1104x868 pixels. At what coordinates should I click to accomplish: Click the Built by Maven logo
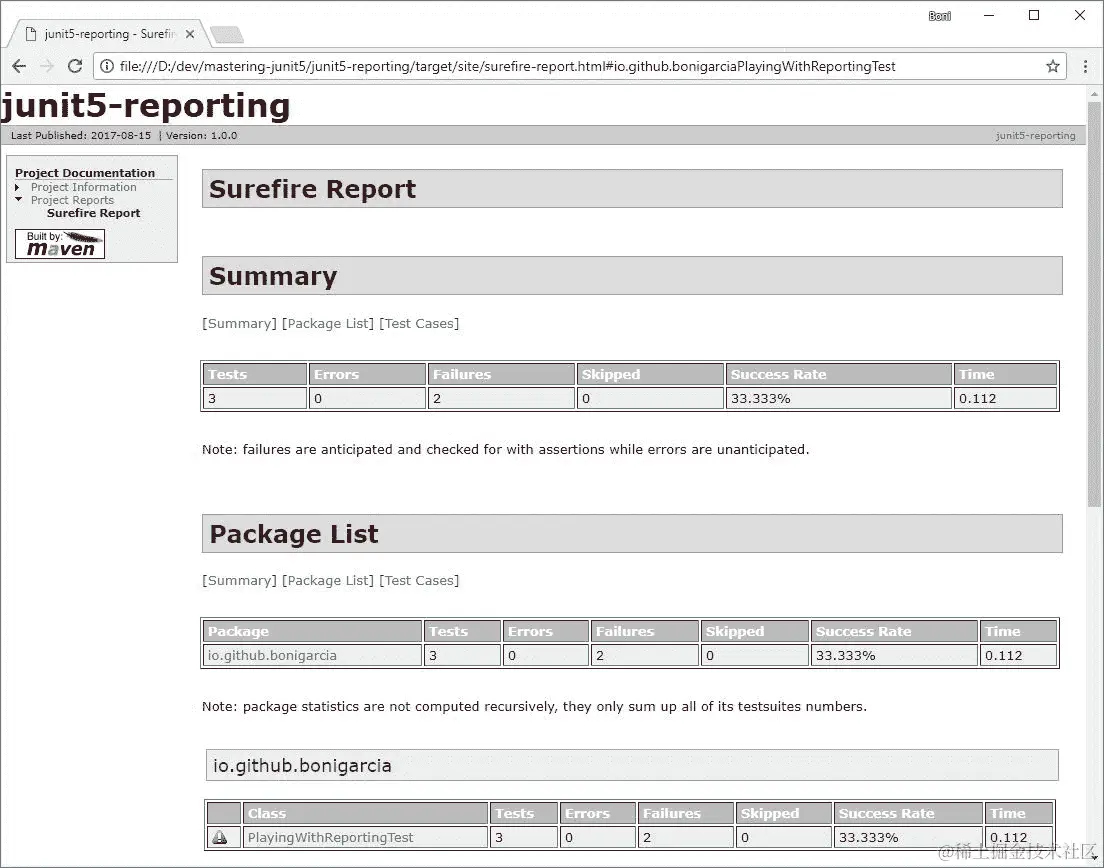pos(60,244)
